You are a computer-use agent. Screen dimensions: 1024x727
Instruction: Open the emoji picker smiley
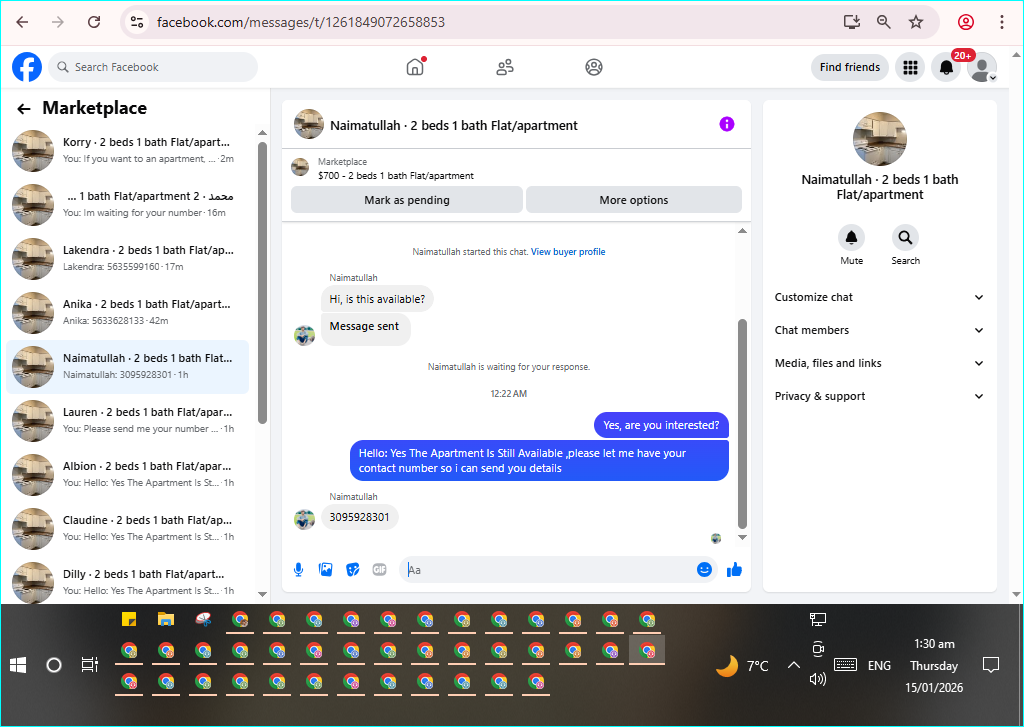pos(704,570)
